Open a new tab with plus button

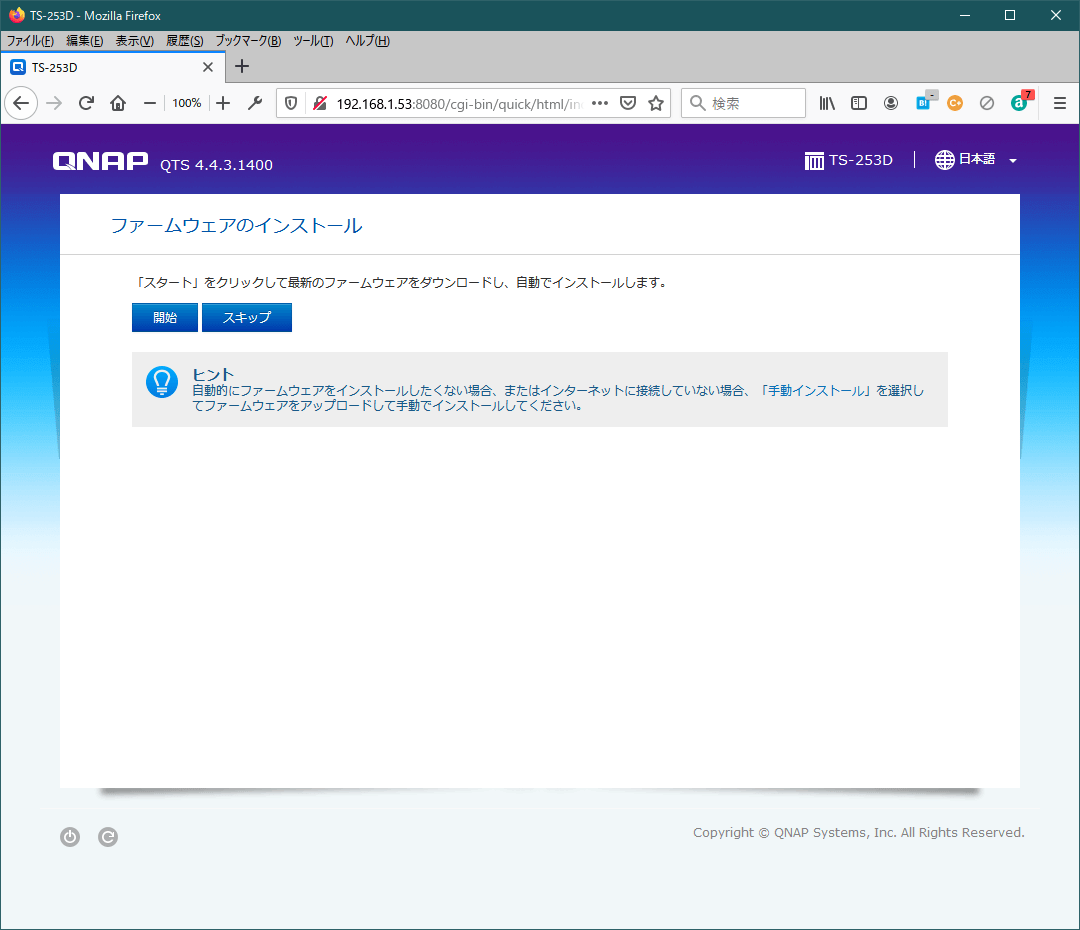242,67
